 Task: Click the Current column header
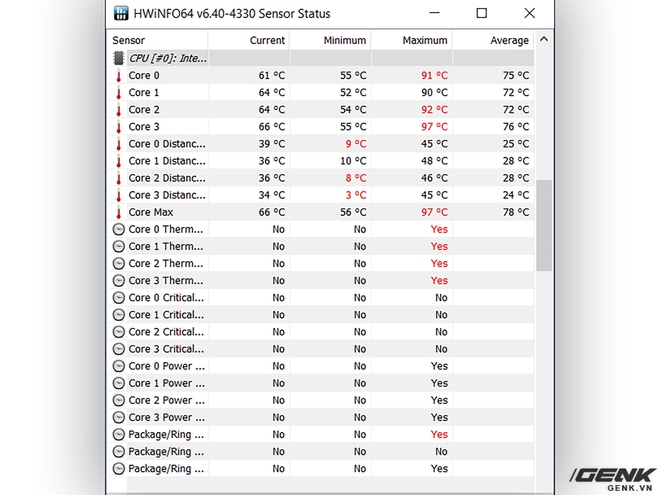(249, 40)
